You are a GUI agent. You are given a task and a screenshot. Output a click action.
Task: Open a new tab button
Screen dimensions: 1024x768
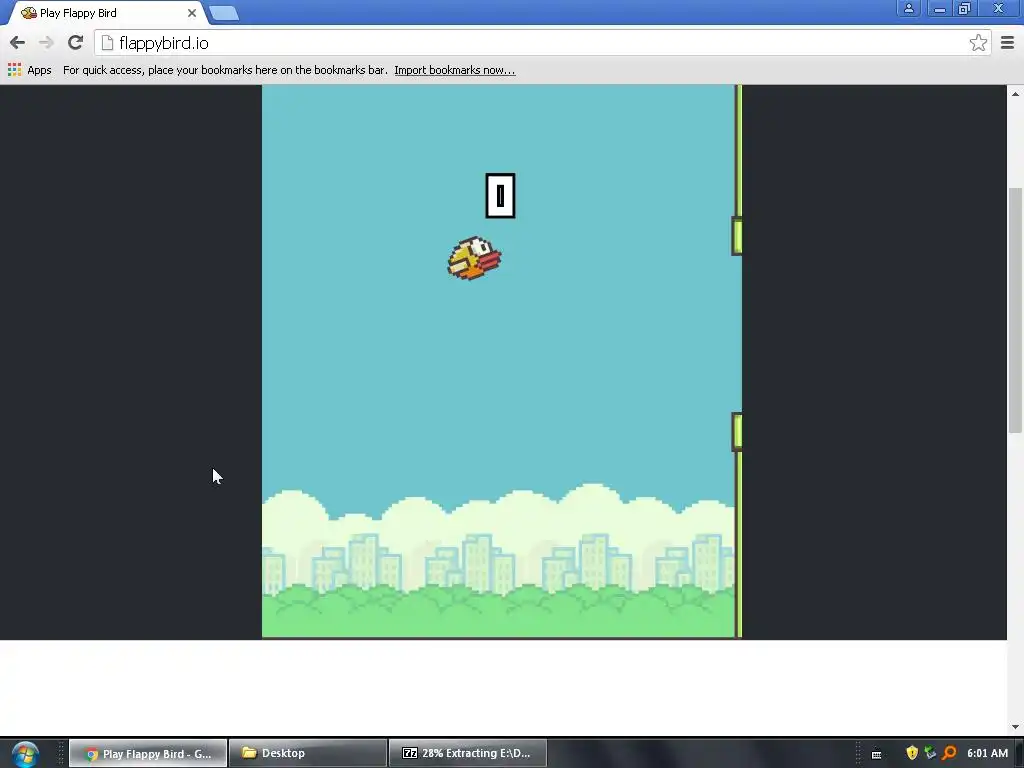pos(224,13)
